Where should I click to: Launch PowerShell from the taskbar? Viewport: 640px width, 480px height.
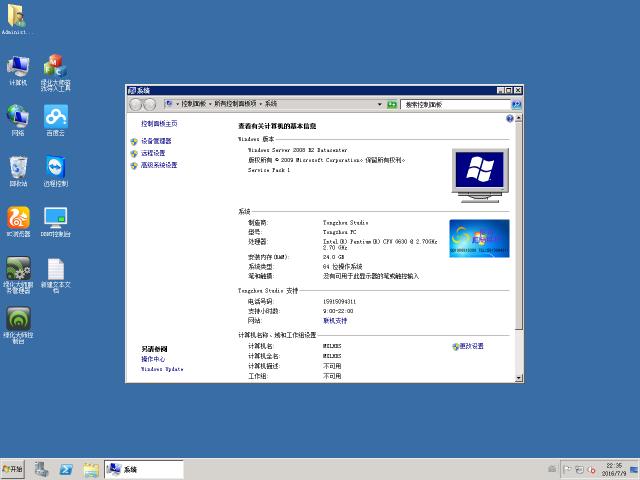[x=66, y=469]
